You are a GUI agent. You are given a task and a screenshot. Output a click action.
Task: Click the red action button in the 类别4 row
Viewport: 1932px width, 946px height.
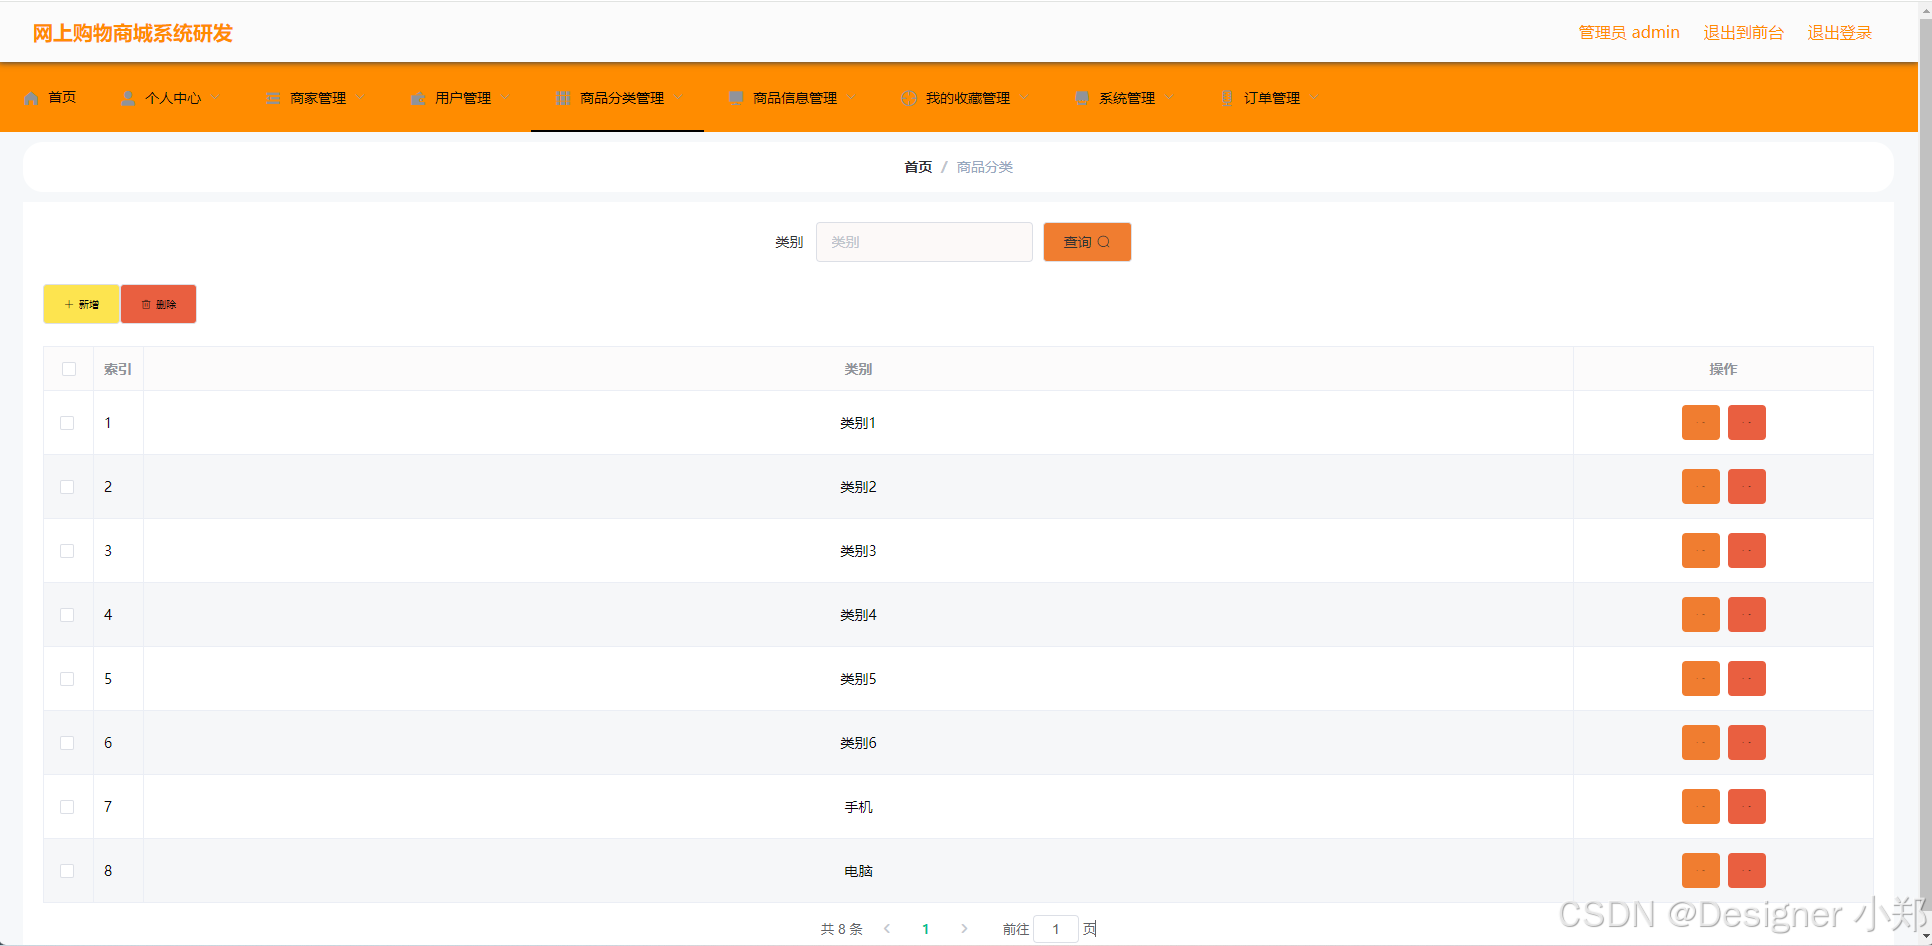1746,614
